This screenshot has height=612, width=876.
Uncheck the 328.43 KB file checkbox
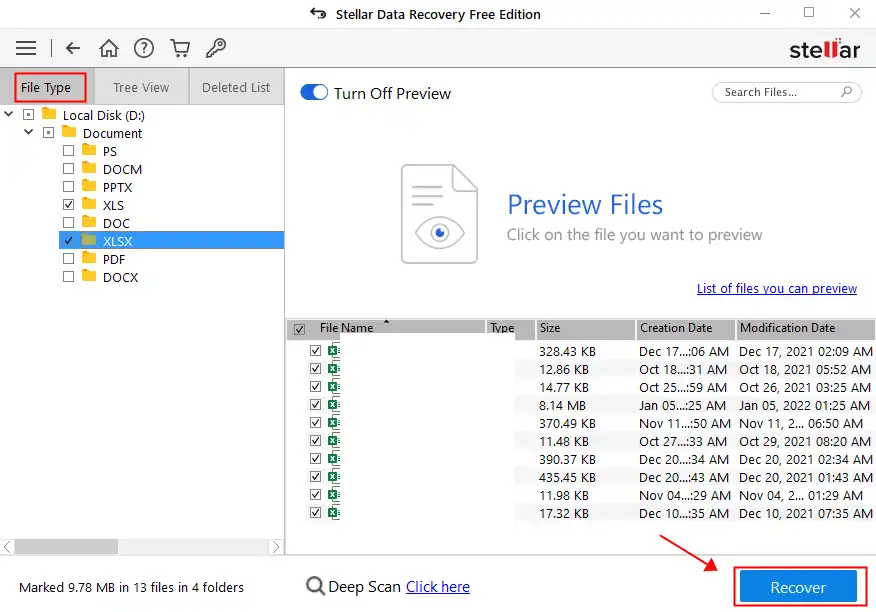pos(315,350)
